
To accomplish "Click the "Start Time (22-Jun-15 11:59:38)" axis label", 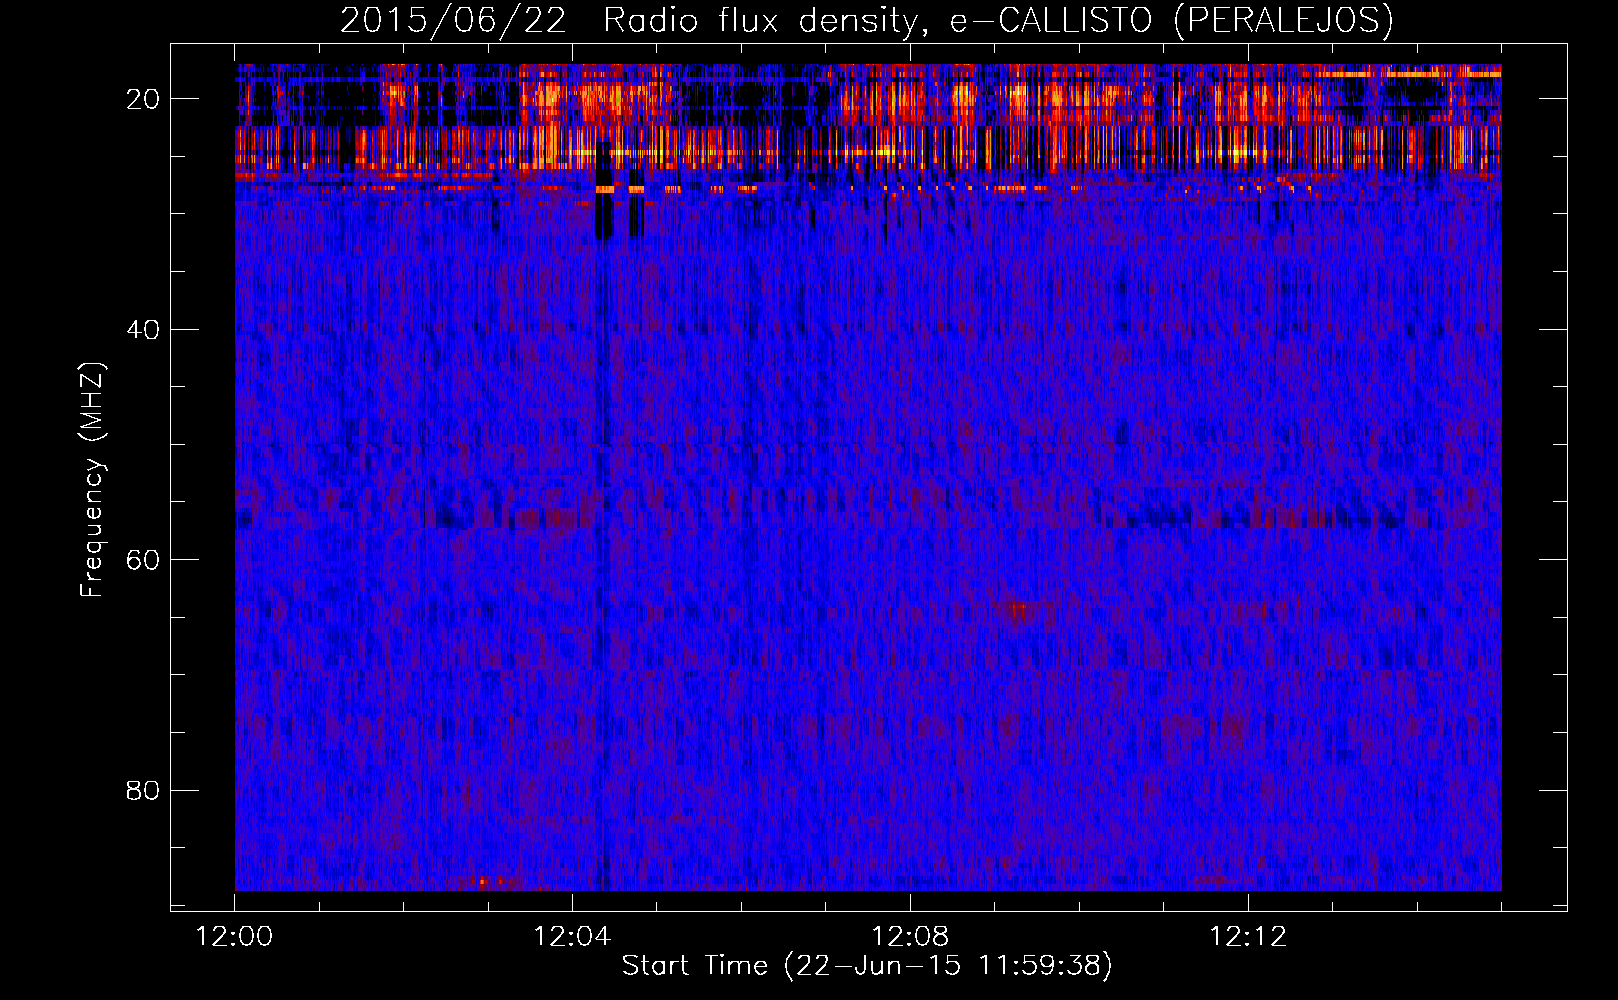I will click(x=867, y=966).
